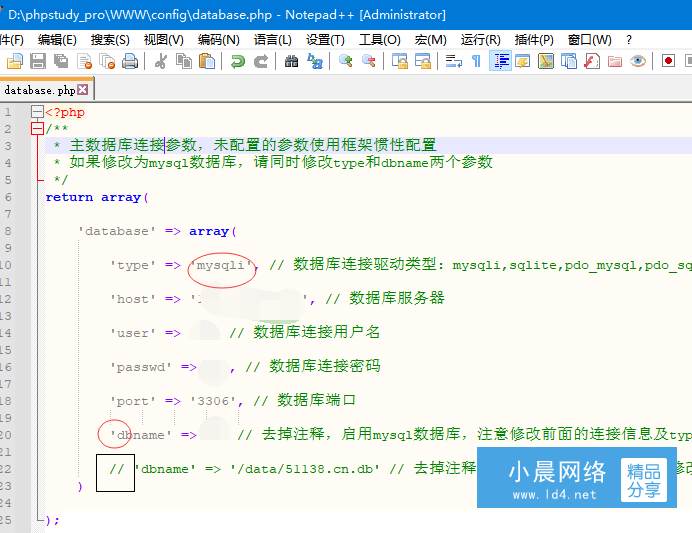Close the database.php tab
692x533 pixels.
[x=83, y=90]
